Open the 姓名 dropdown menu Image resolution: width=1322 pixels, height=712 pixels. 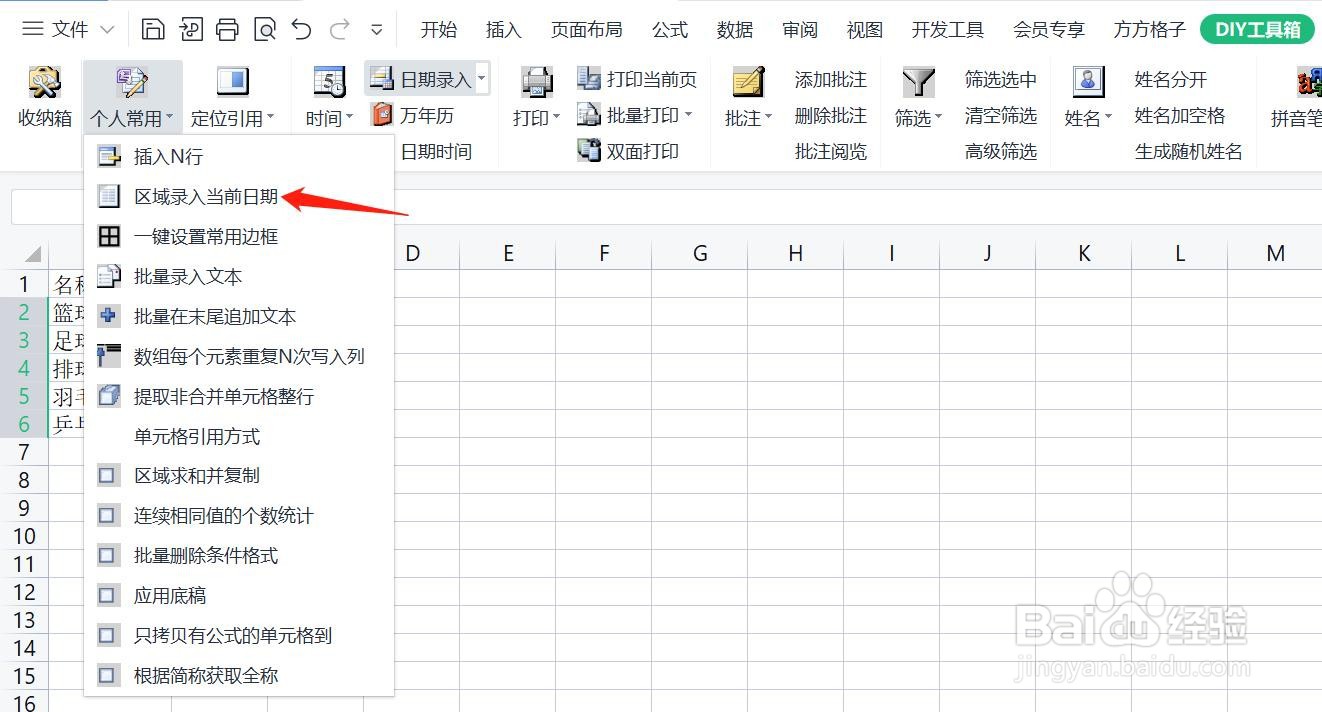tap(1087, 117)
